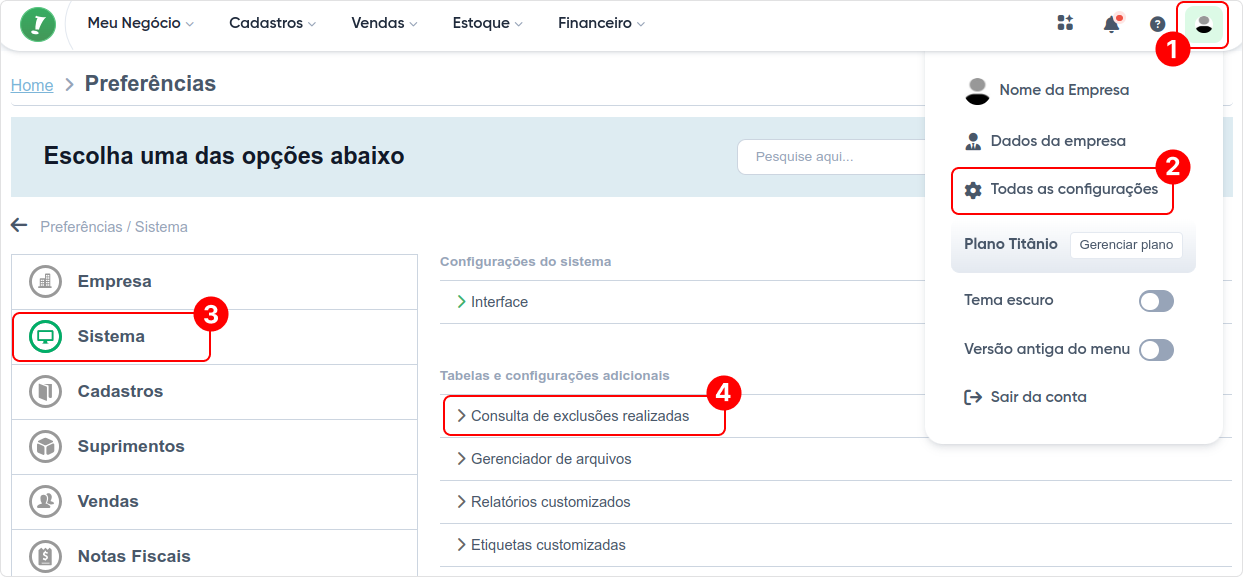The width and height of the screenshot is (1243, 577).
Task: Expand Gerenciador de arquivos
Action: tap(836, 459)
